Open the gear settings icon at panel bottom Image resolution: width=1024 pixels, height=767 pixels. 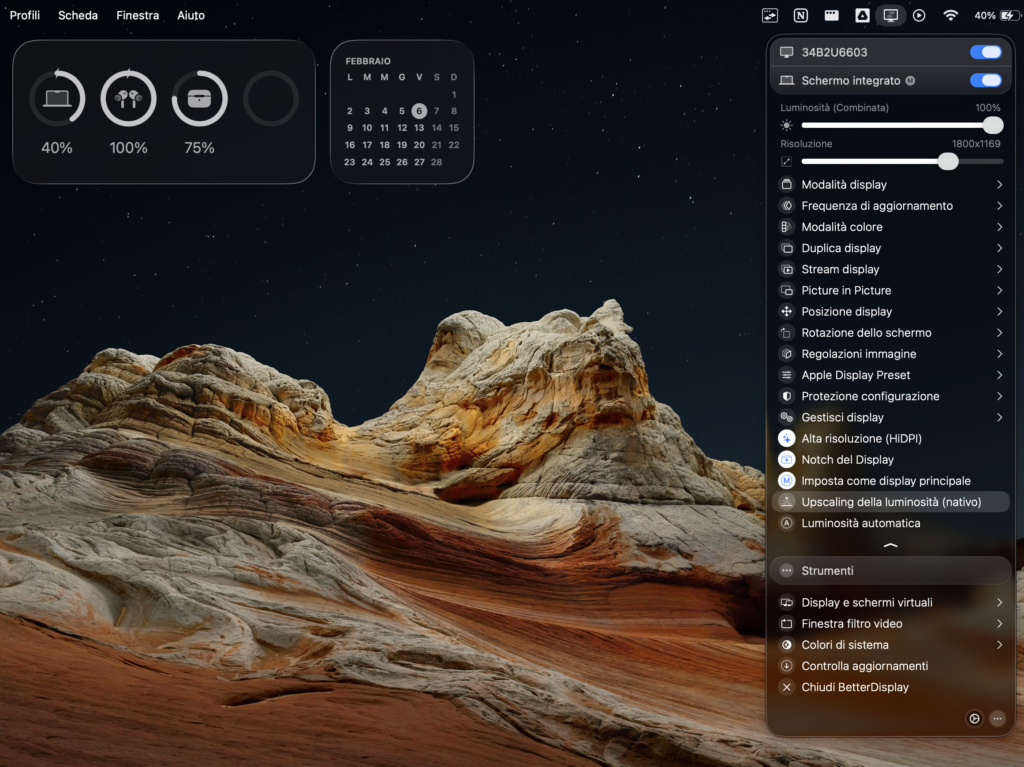click(x=973, y=718)
